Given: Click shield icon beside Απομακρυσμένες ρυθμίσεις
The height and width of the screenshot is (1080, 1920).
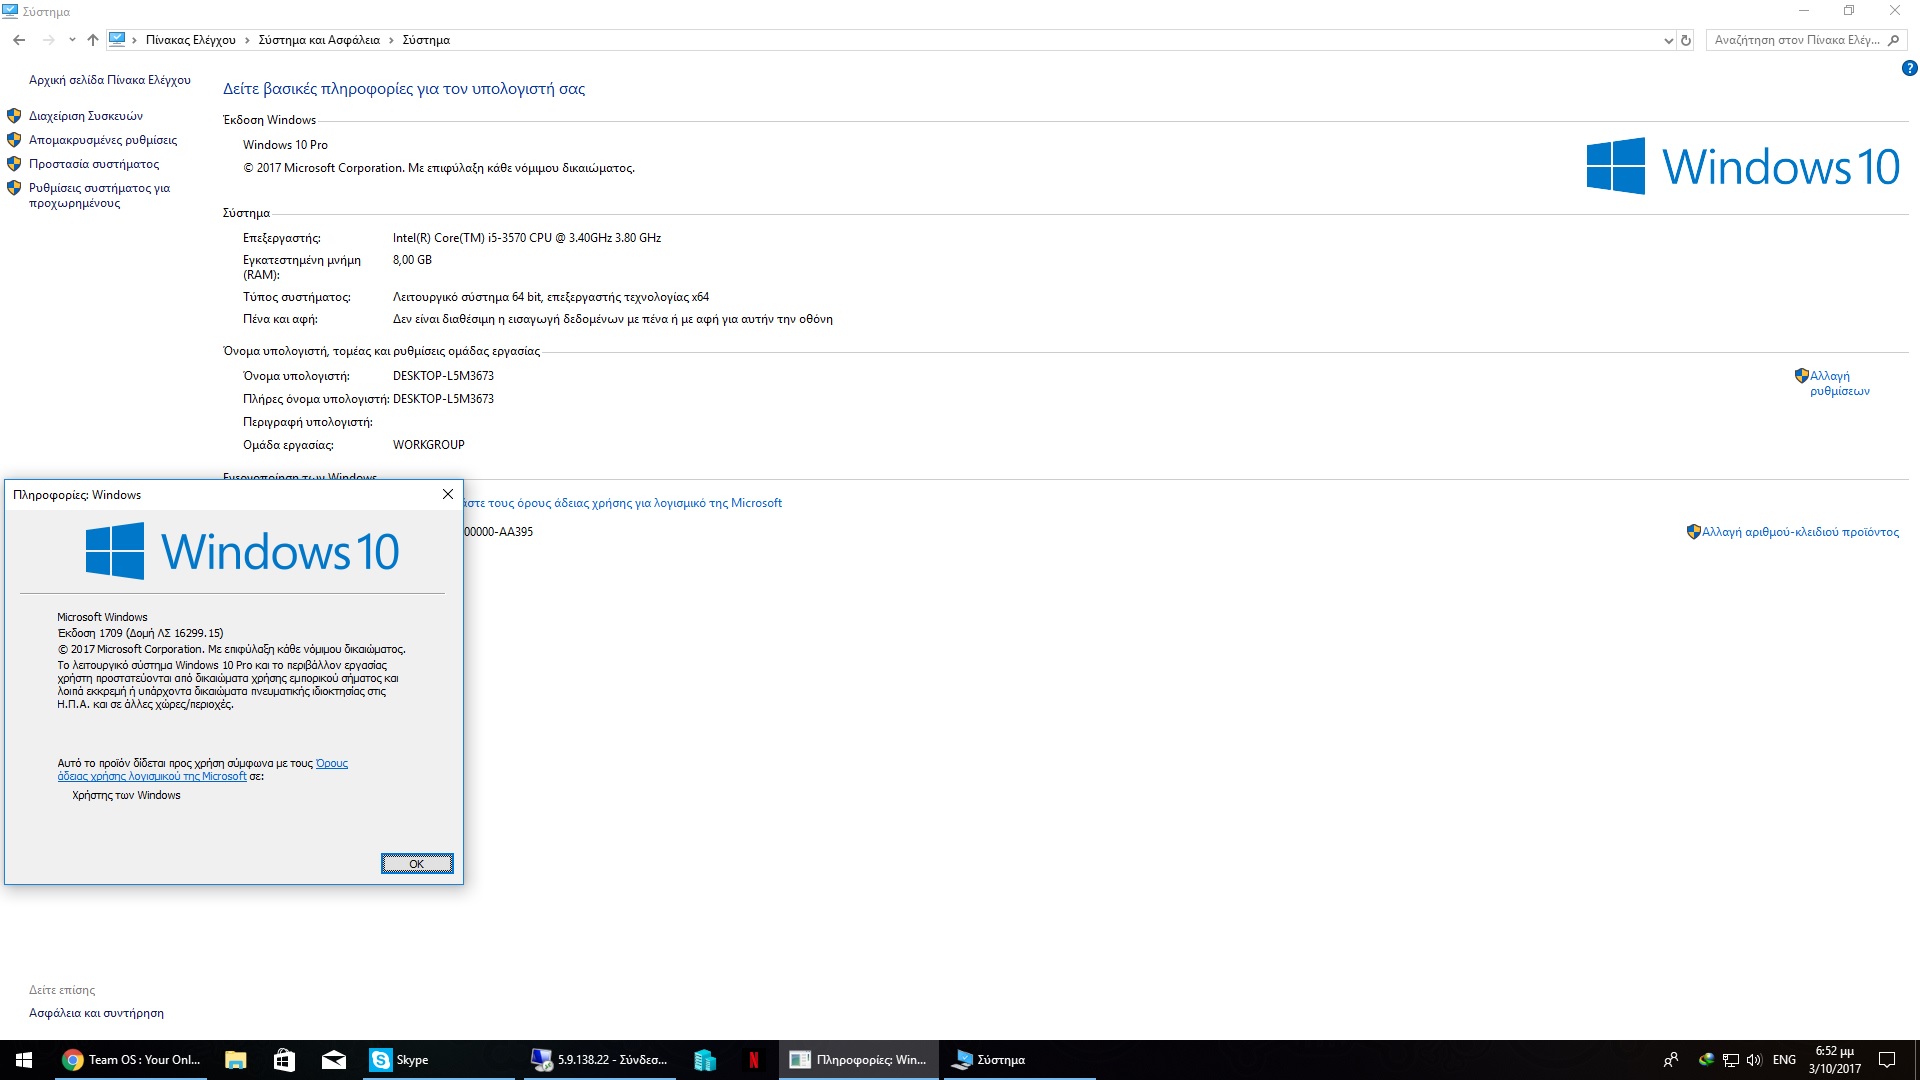Looking at the screenshot, I should coord(14,140).
